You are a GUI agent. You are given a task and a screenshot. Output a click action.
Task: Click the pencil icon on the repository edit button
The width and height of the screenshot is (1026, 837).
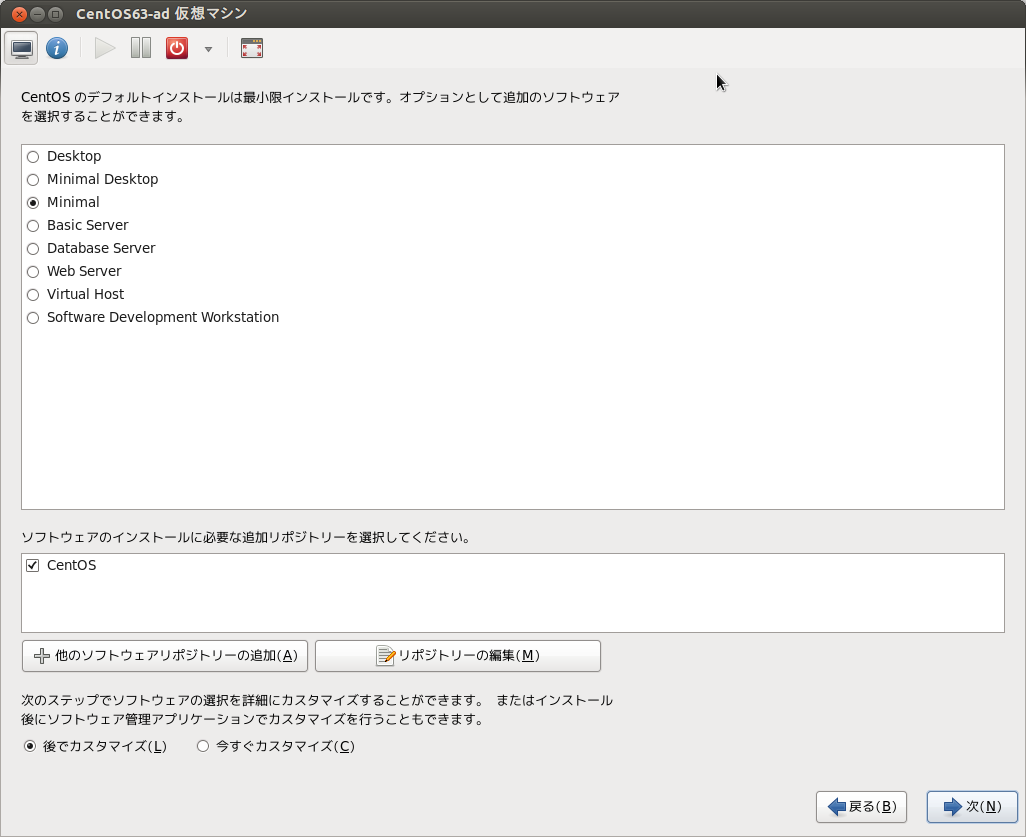point(387,656)
